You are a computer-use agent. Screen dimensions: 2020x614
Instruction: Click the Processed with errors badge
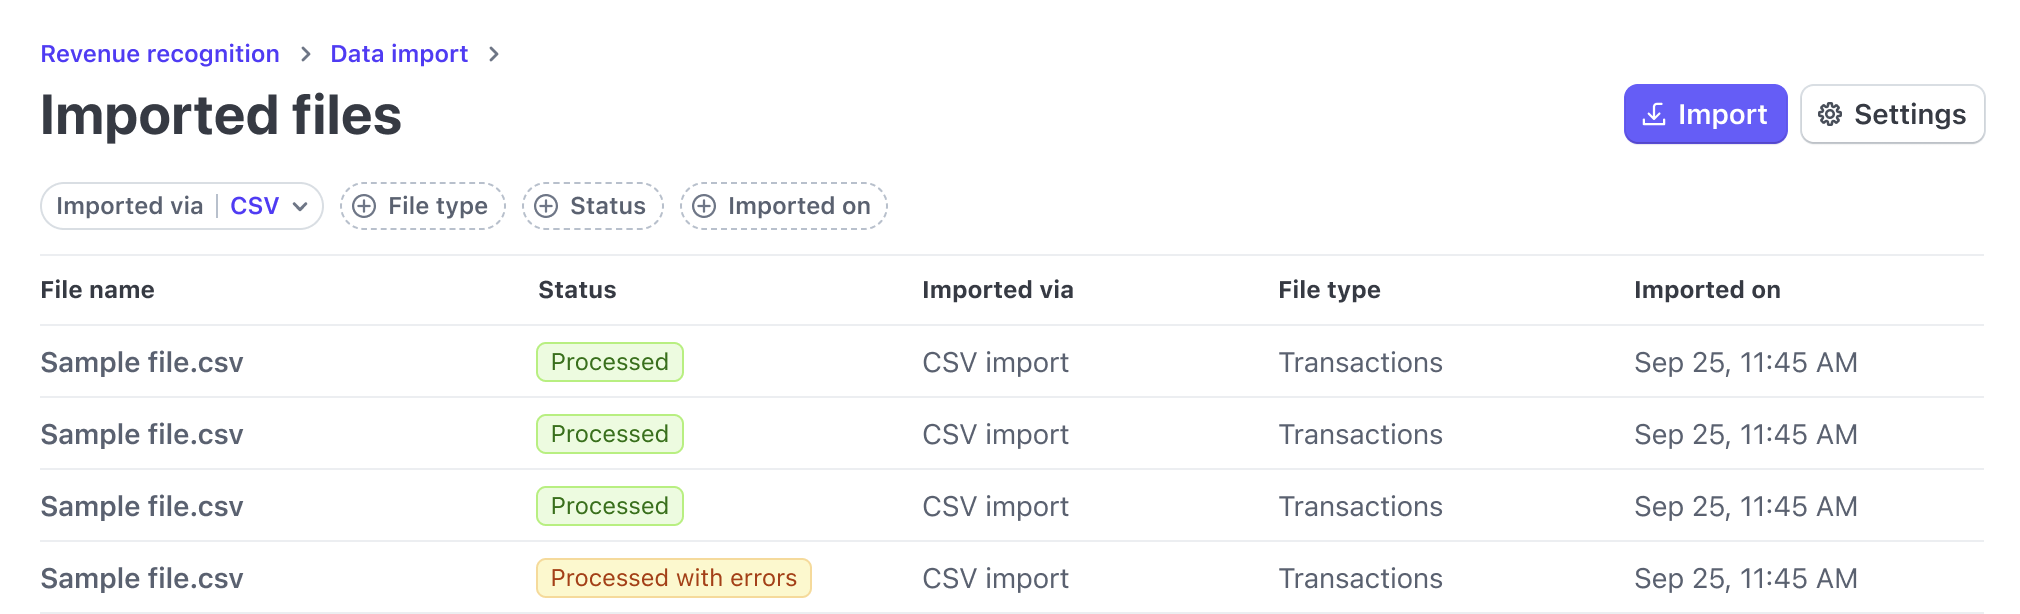tap(673, 577)
